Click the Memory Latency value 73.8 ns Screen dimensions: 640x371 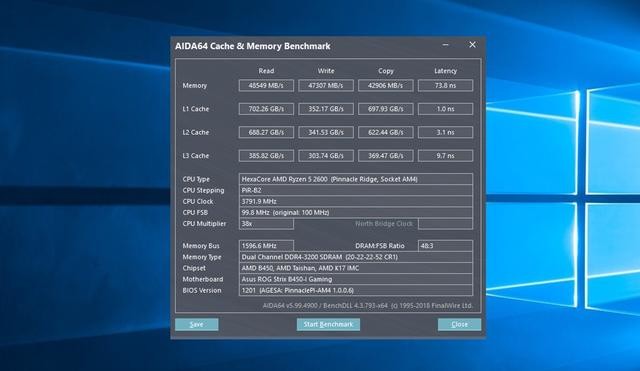pos(445,86)
